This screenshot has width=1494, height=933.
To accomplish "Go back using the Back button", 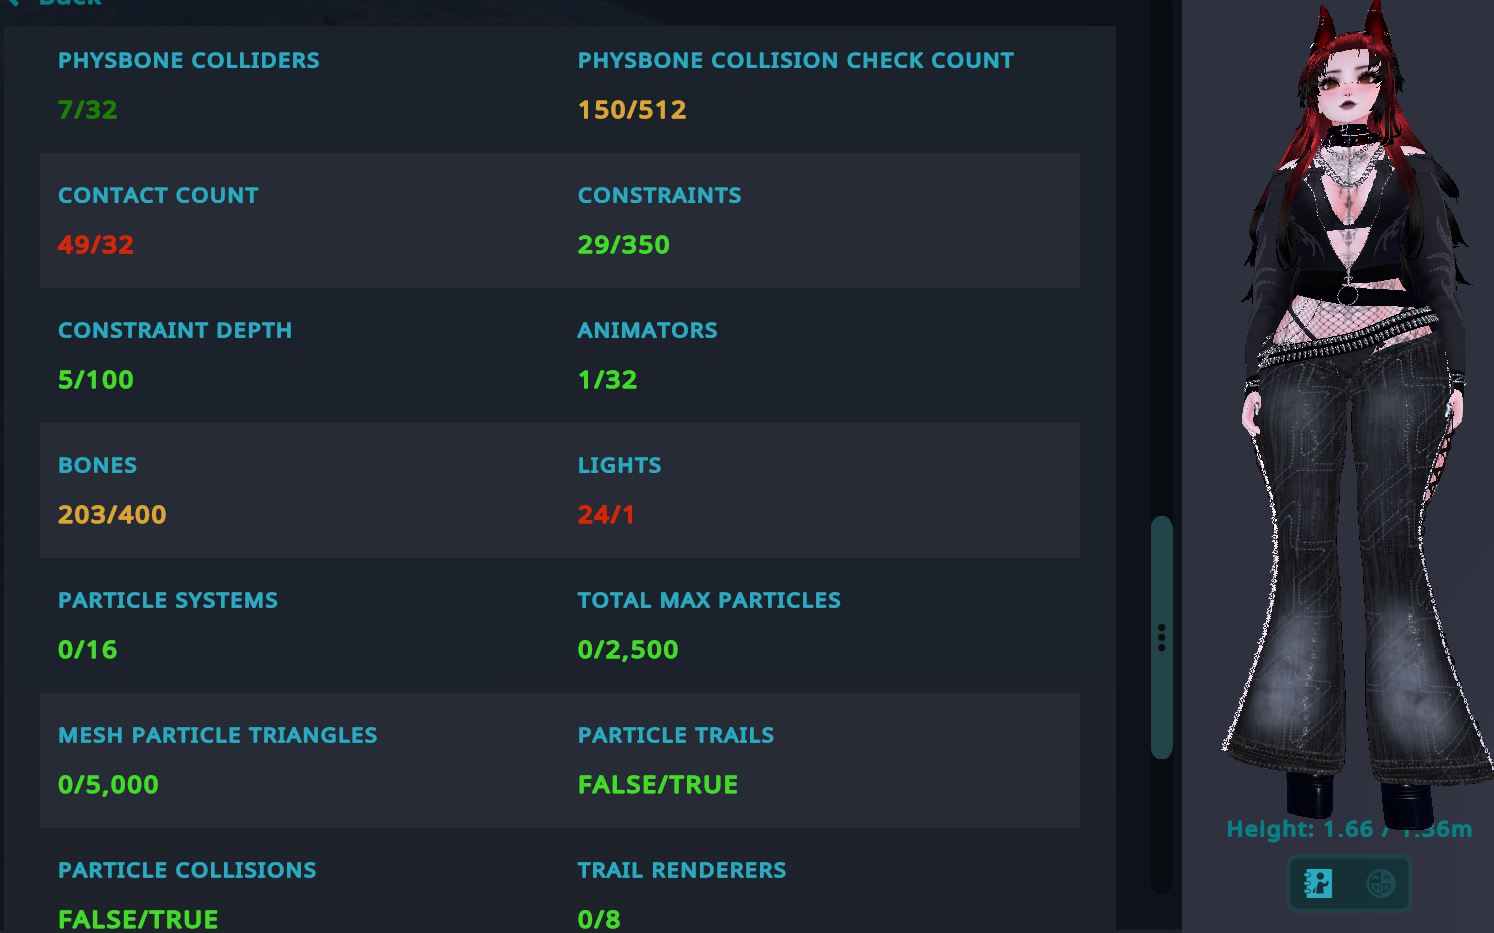I will pos(60,3).
